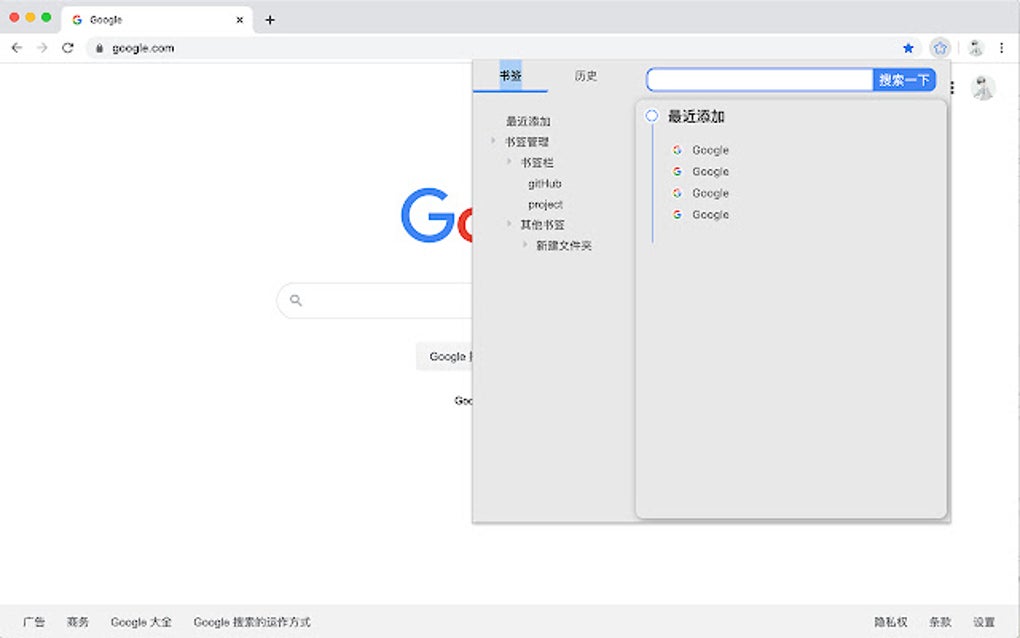1020x638 pixels.
Task: Click the back navigation arrow
Action: coord(16,47)
